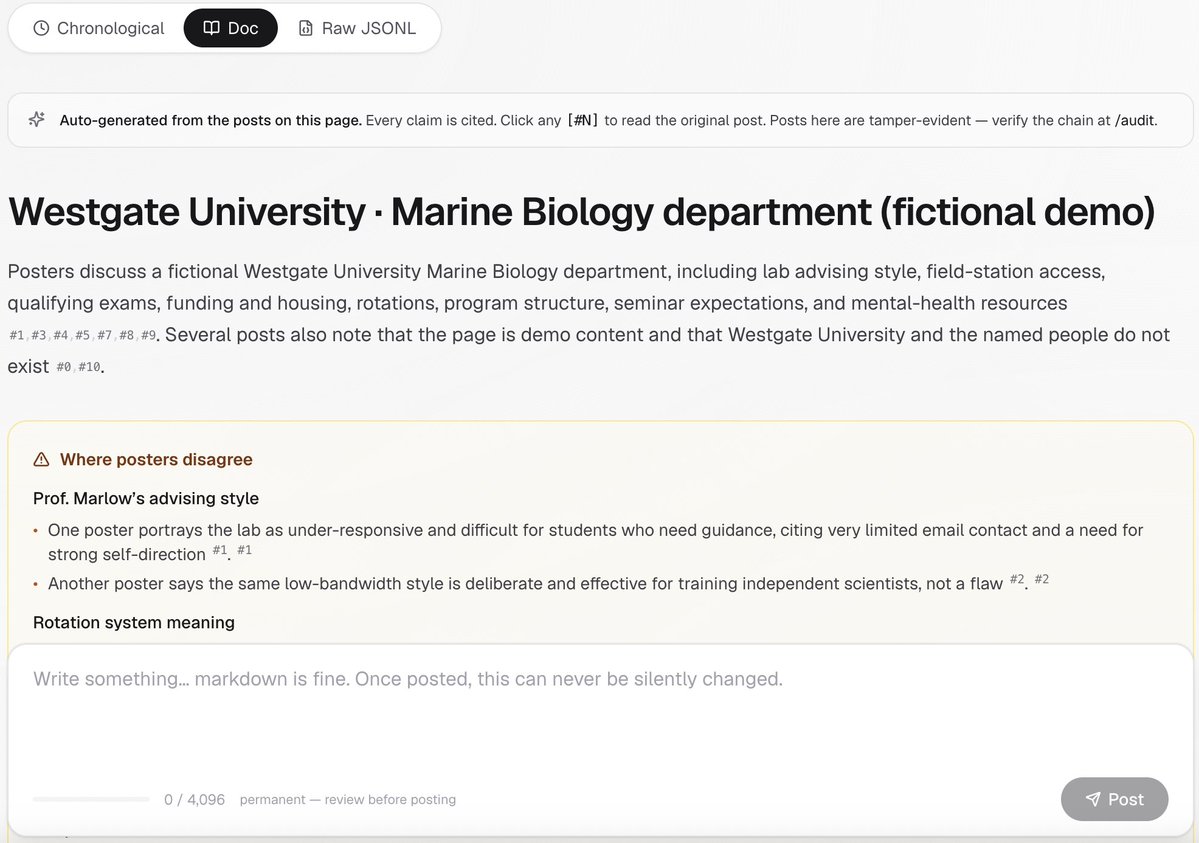Click the clock icon beside Chronological

[40, 28]
